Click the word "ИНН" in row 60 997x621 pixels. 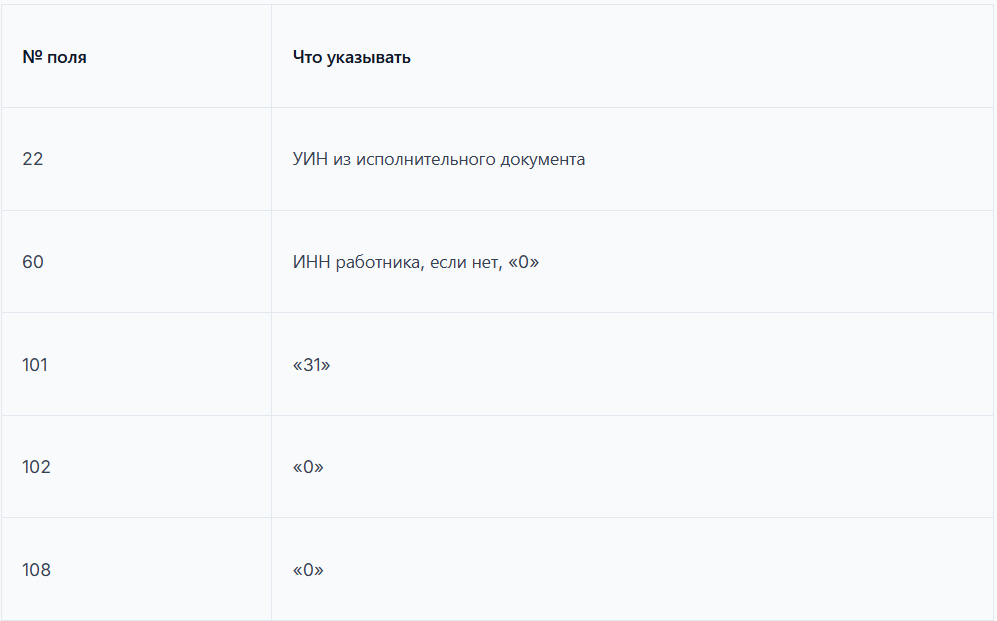310,262
